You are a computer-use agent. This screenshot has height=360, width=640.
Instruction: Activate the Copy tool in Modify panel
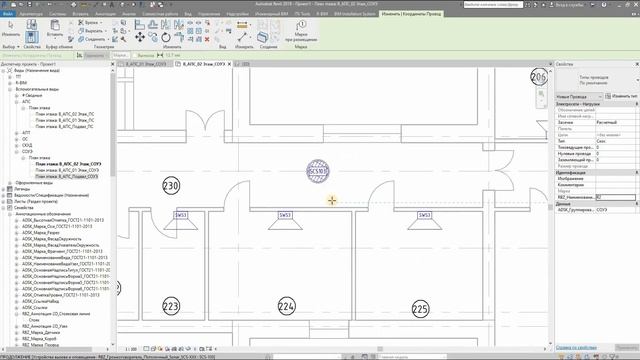click(x=153, y=38)
